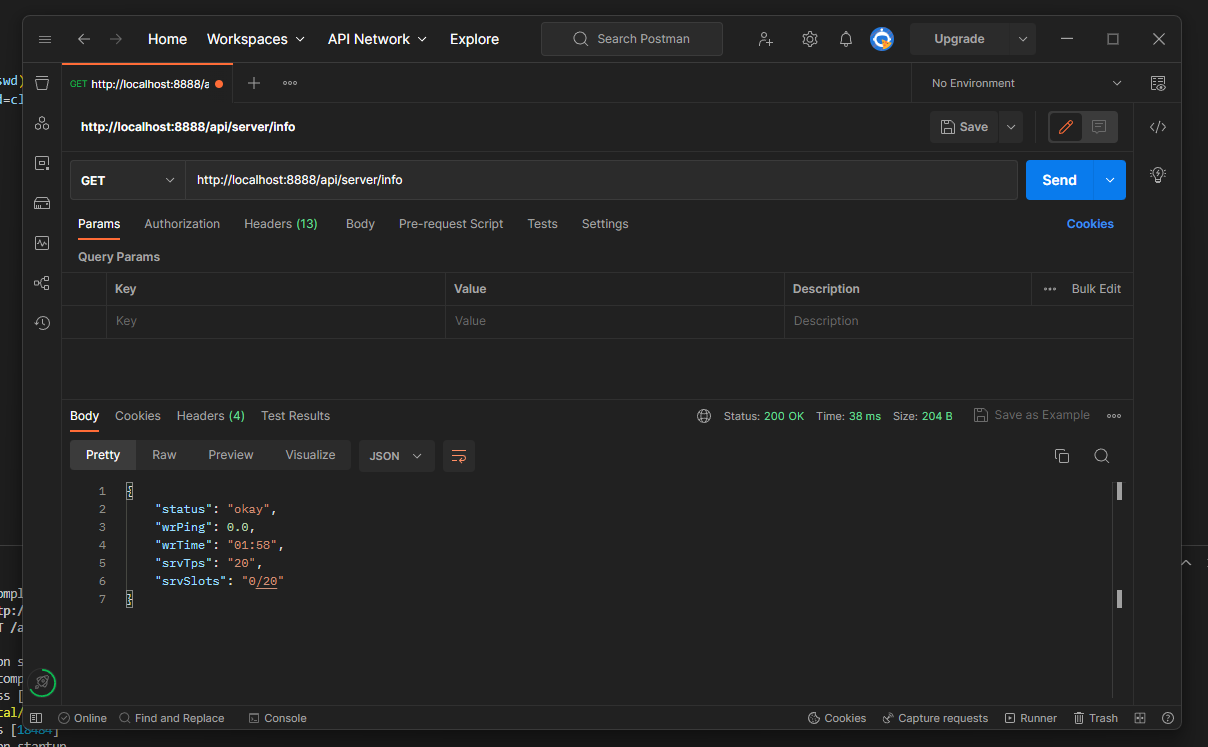Open the request Settings tab
Viewport: 1208px width, 747px height.
[605, 224]
